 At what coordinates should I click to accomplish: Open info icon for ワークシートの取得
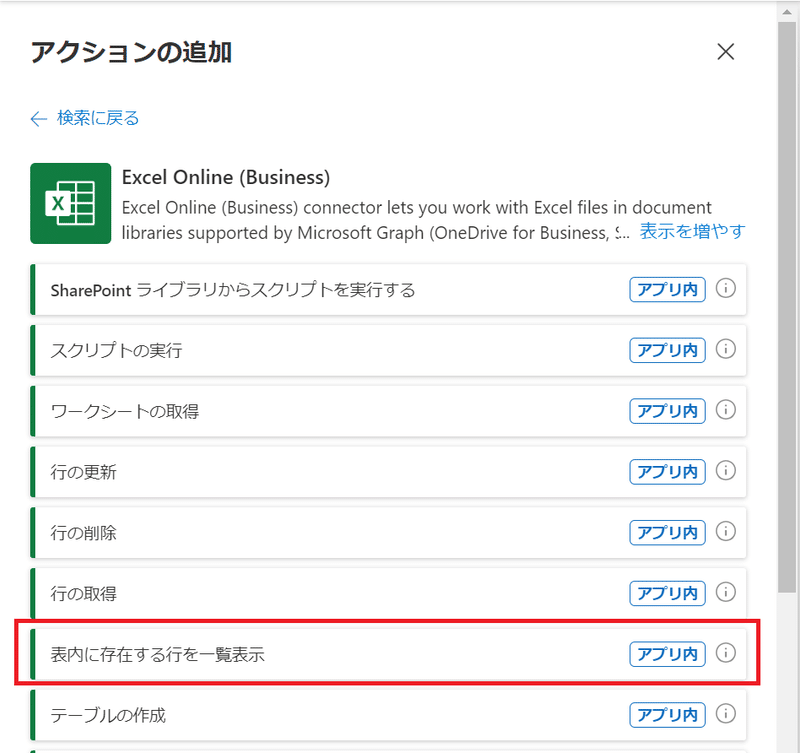click(x=726, y=410)
